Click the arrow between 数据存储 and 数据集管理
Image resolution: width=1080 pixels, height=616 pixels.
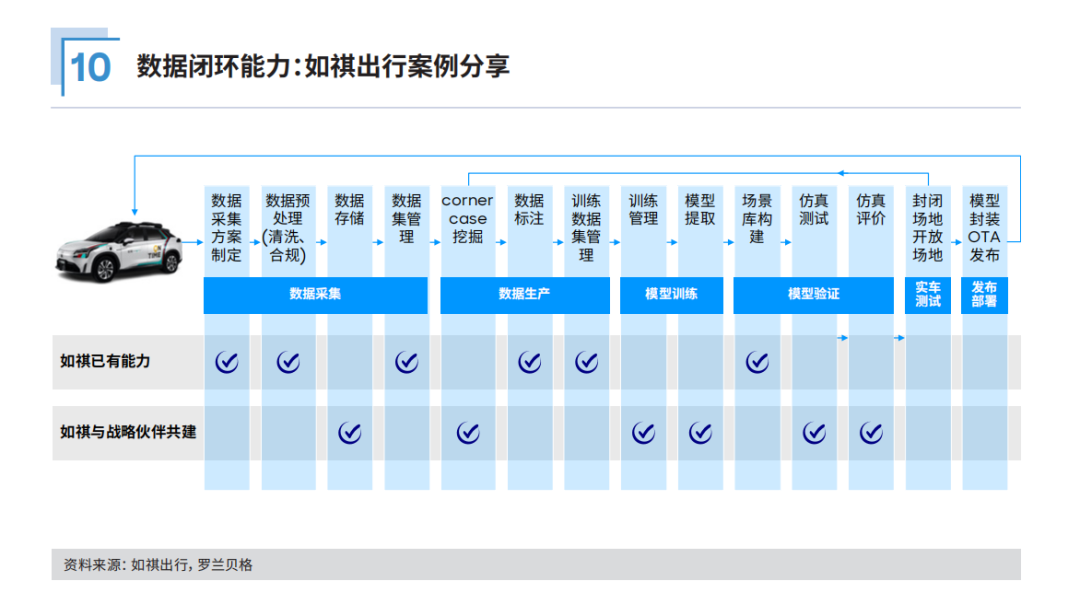tap(377, 240)
